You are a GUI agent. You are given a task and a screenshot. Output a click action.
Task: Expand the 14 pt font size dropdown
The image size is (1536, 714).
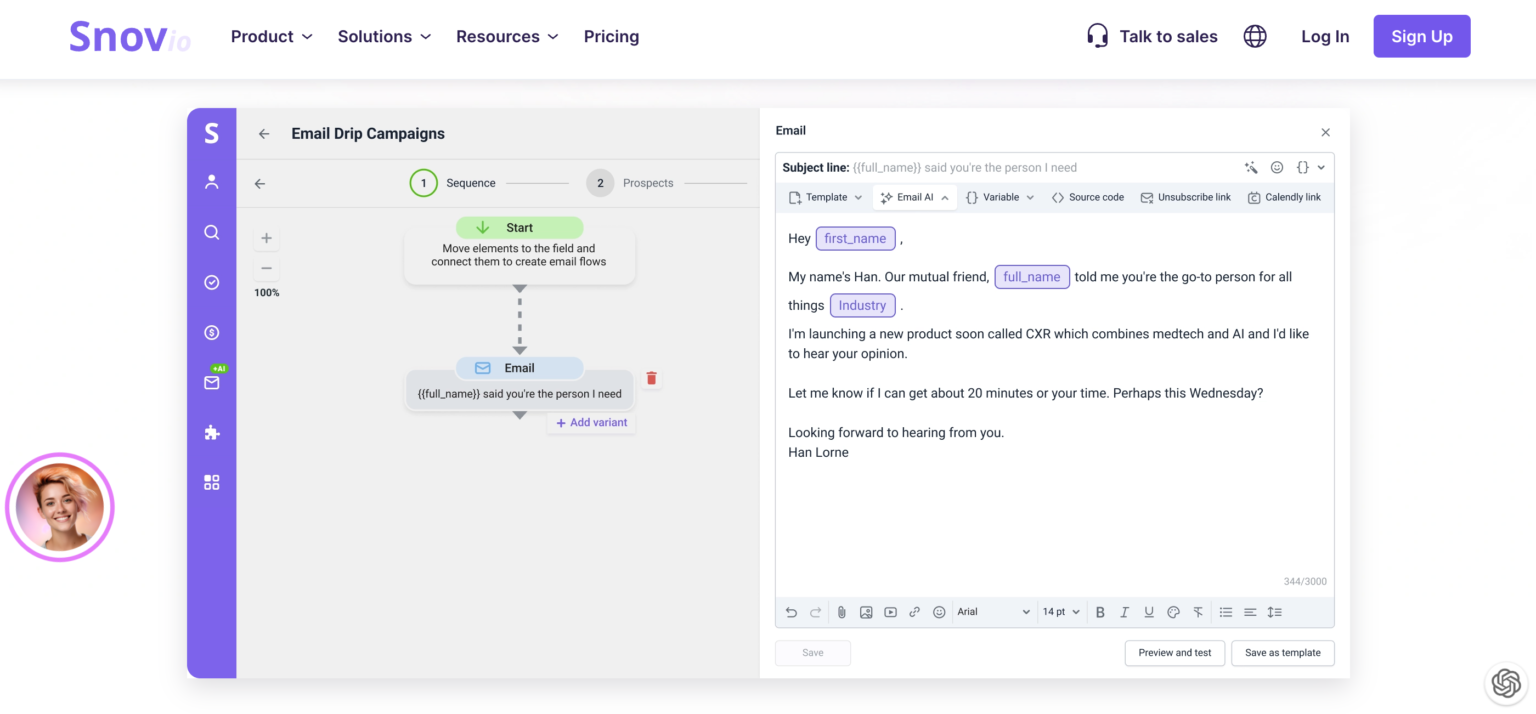coord(1061,612)
